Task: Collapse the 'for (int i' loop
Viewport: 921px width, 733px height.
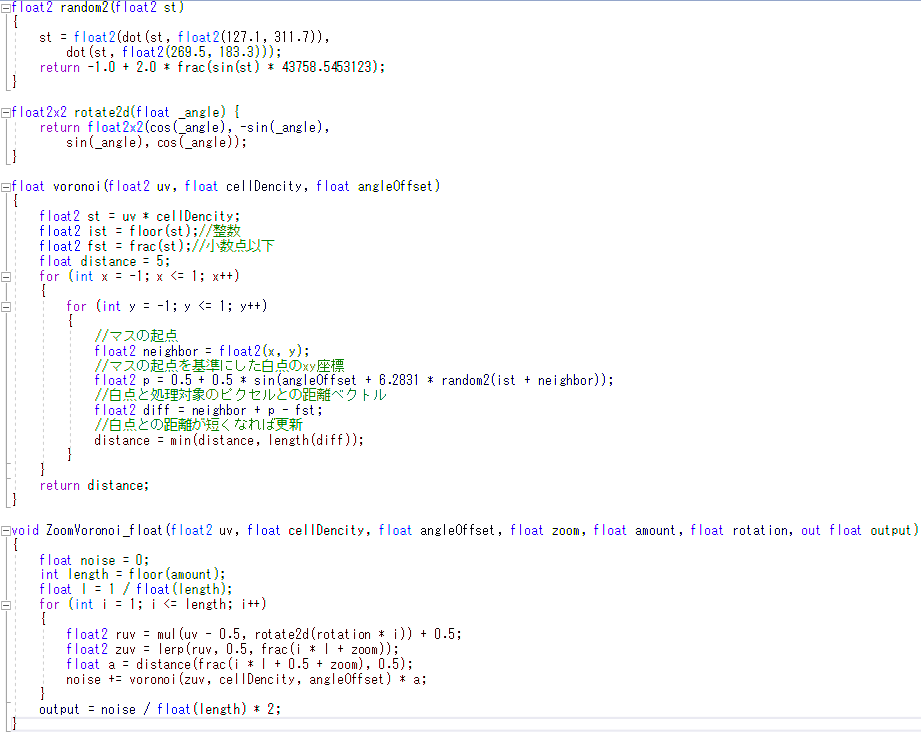Action: click(x=6, y=605)
